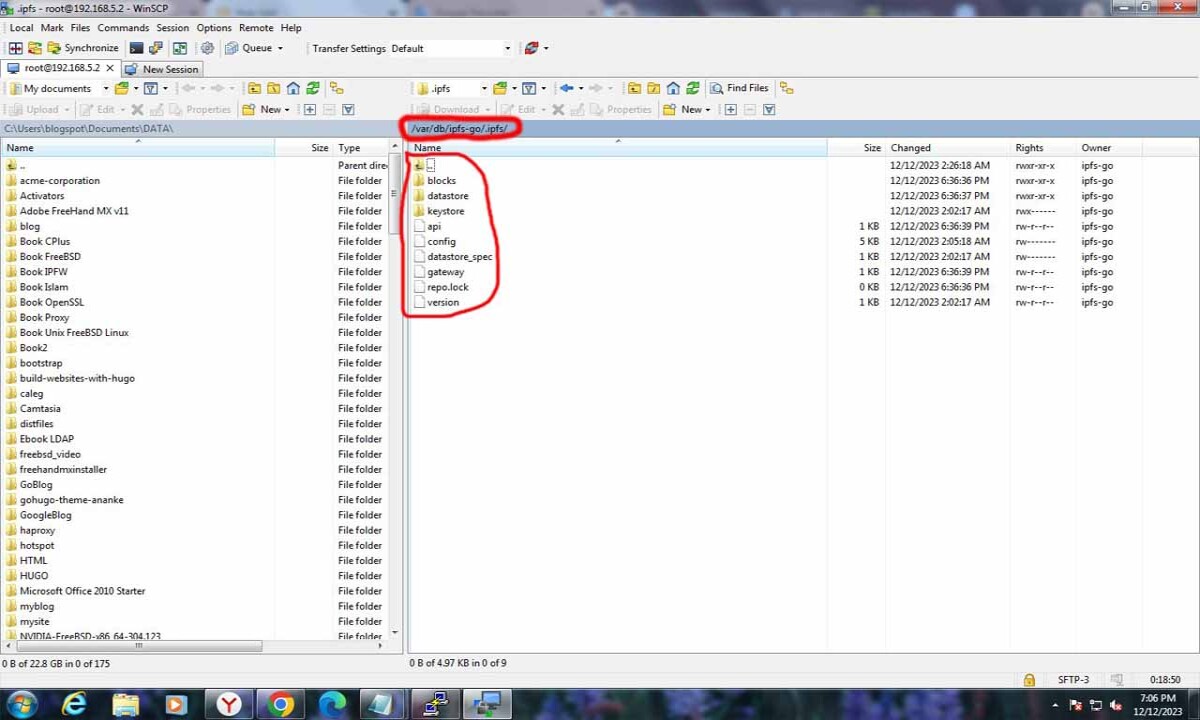Screen dimensions: 1200x720
Task: Open the Preferences gear icon
Action: (207, 48)
